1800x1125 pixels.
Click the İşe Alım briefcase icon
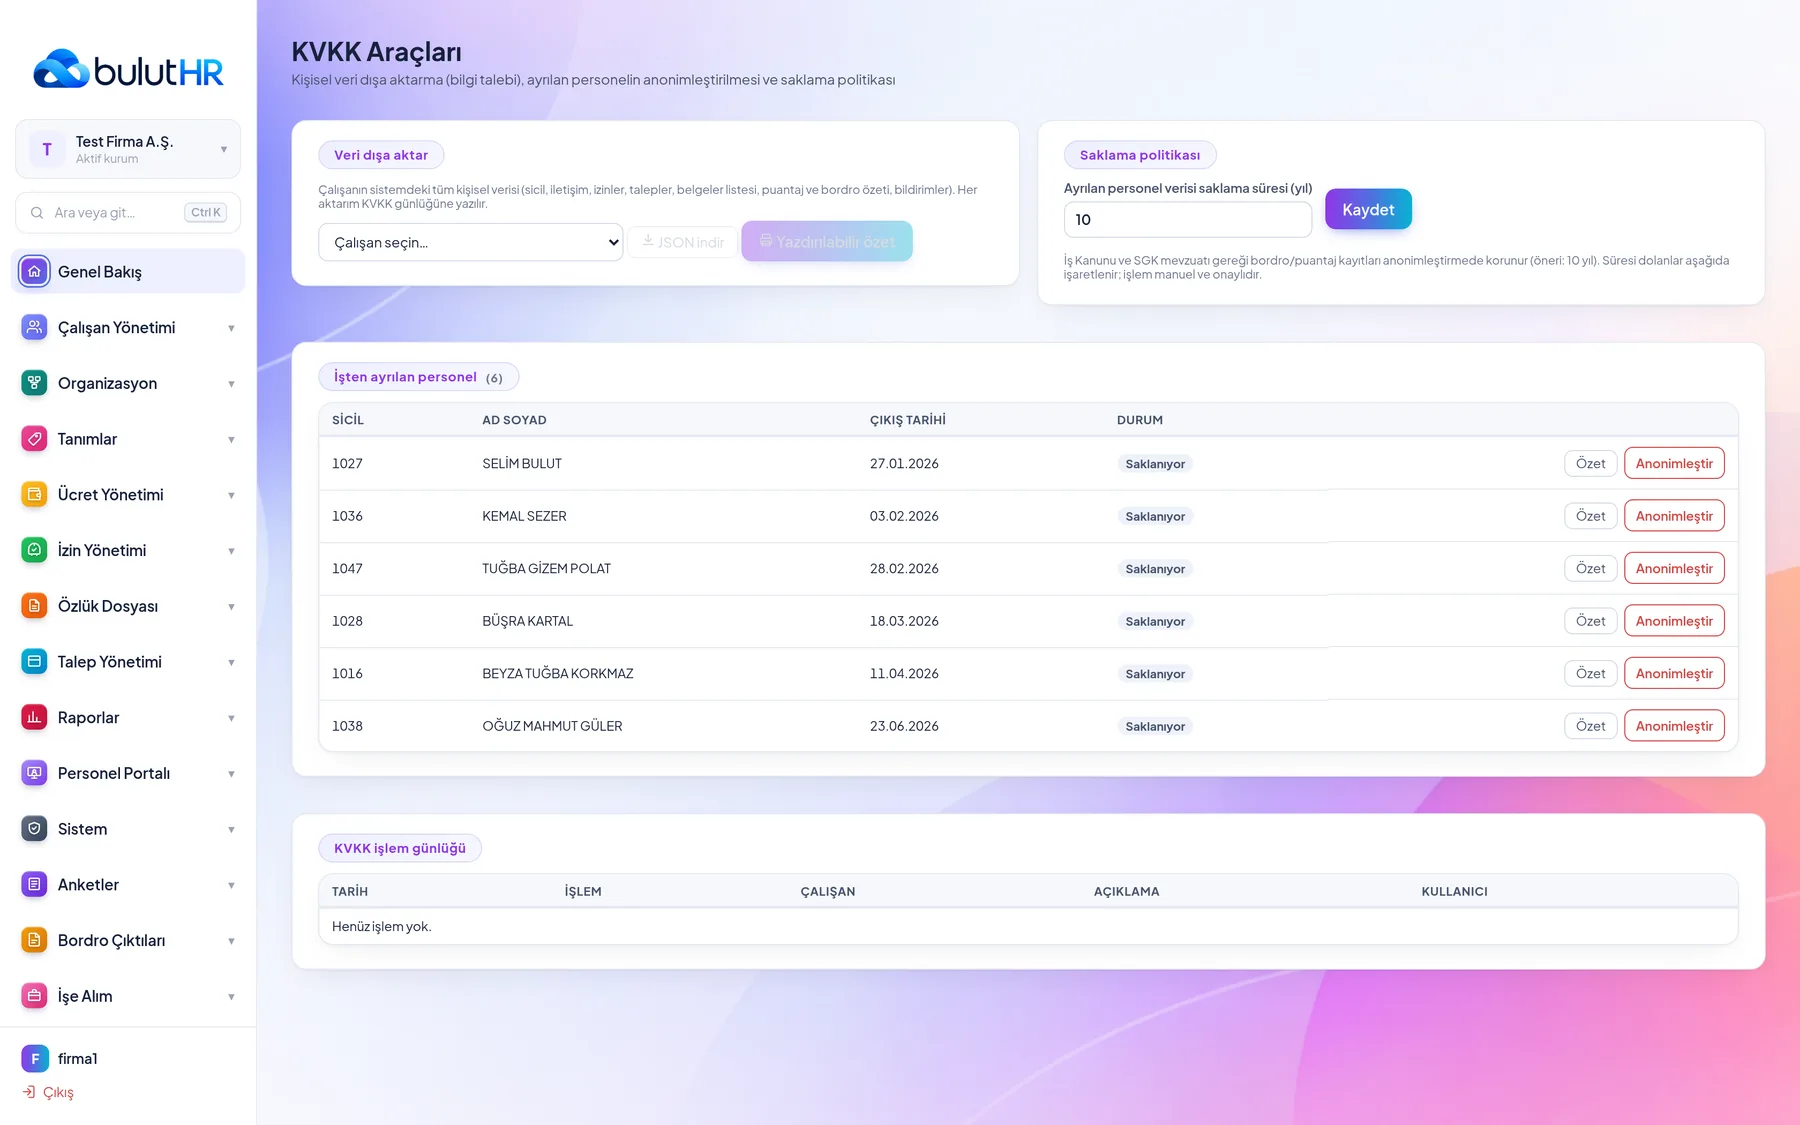[x=34, y=996]
